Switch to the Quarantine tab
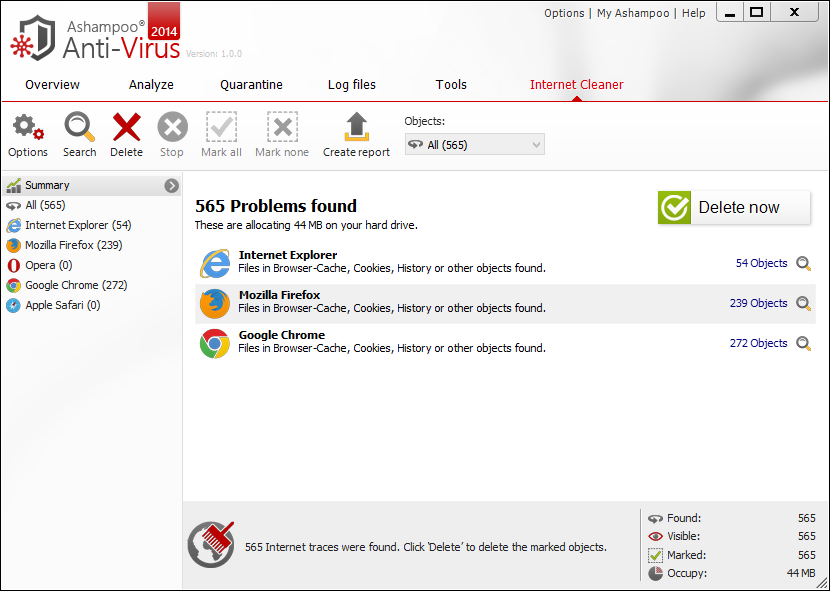This screenshot has height=591, width=830. coord(251,85)
